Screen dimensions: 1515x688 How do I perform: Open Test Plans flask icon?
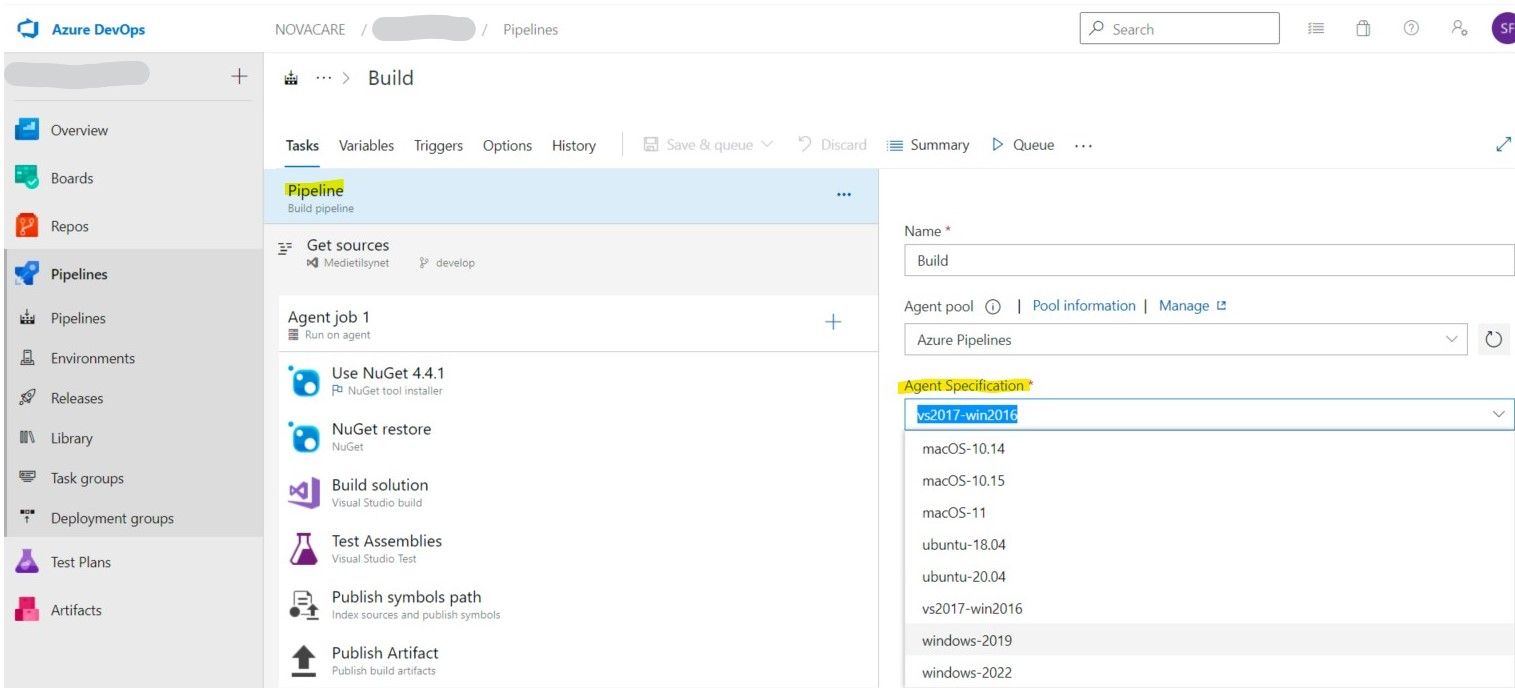pos(27,562)
